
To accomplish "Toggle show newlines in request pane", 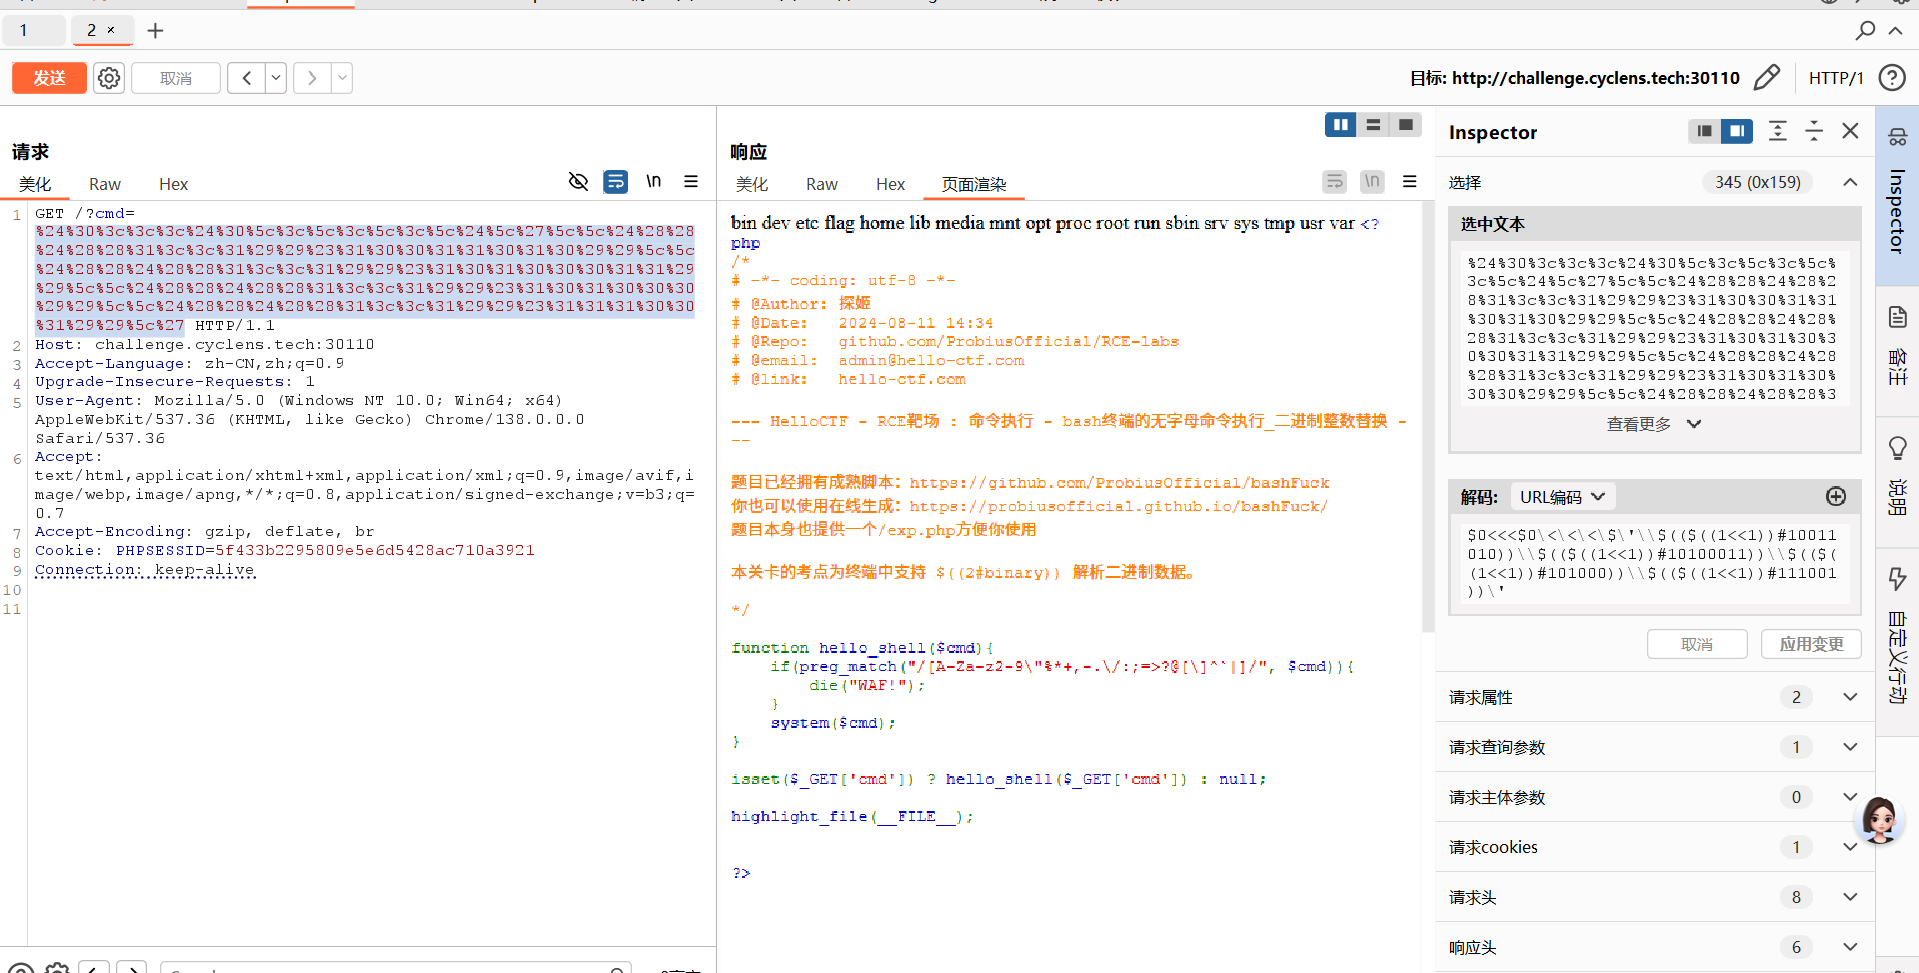I will click(653, 181).
